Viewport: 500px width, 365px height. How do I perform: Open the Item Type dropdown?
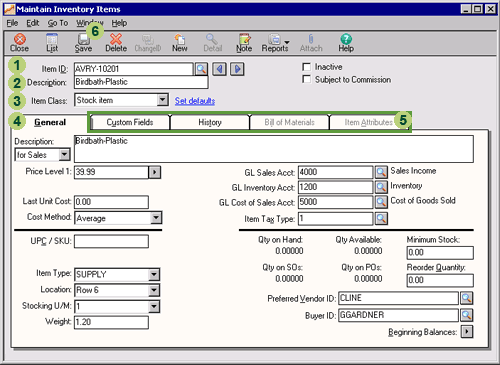pos(154,274)
